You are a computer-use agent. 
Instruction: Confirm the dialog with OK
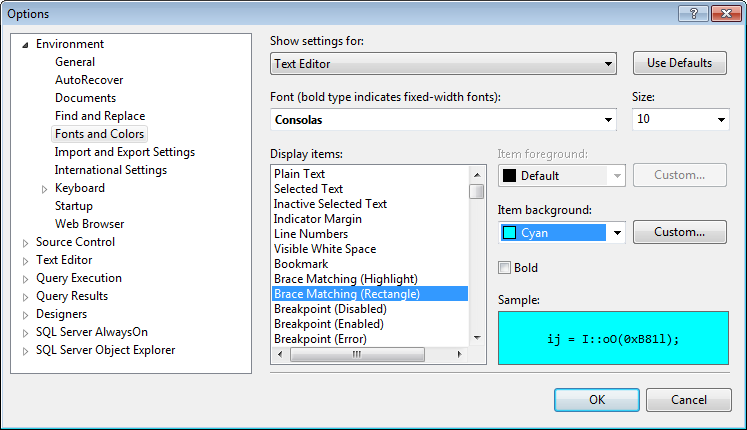point(597,400)
